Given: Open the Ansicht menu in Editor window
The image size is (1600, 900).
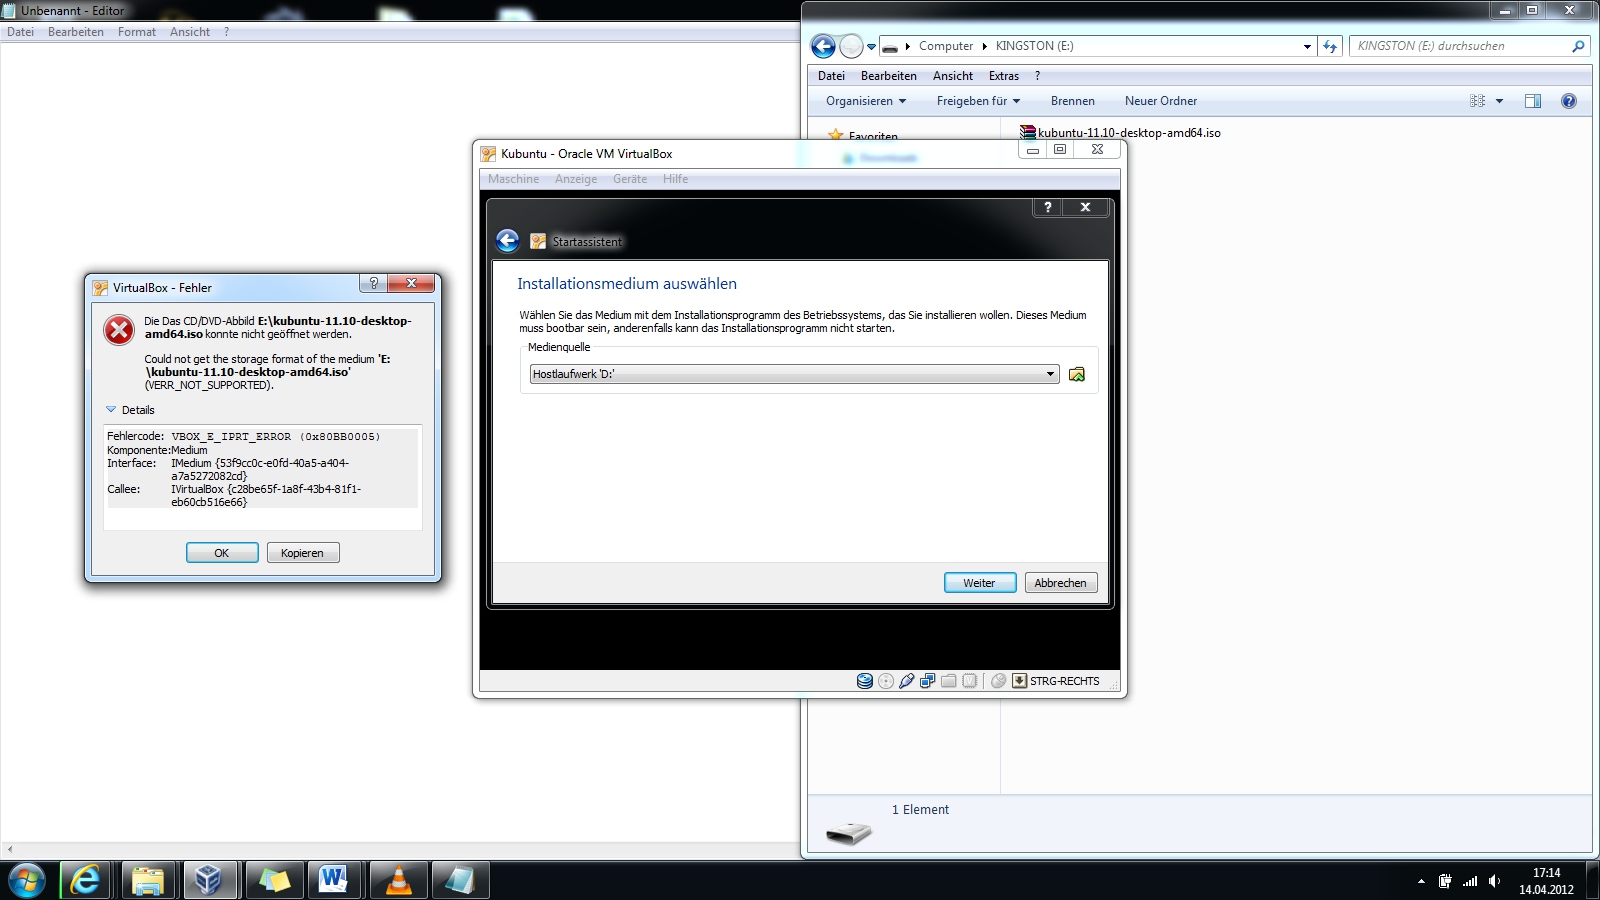Looking at the screenshot, I should coord(190,32).
